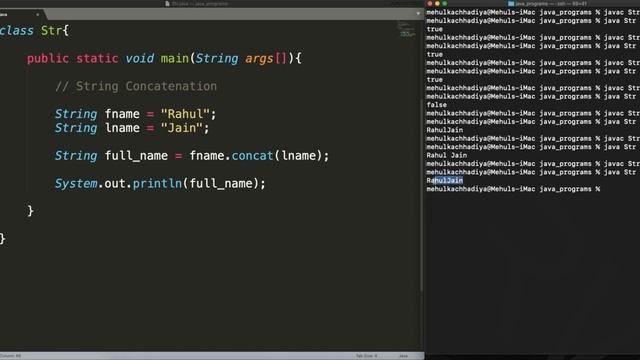The width and height of the screenshot is (640, 360).
Task: Click the "args" parameter in main signature
Action: [259, 58]
